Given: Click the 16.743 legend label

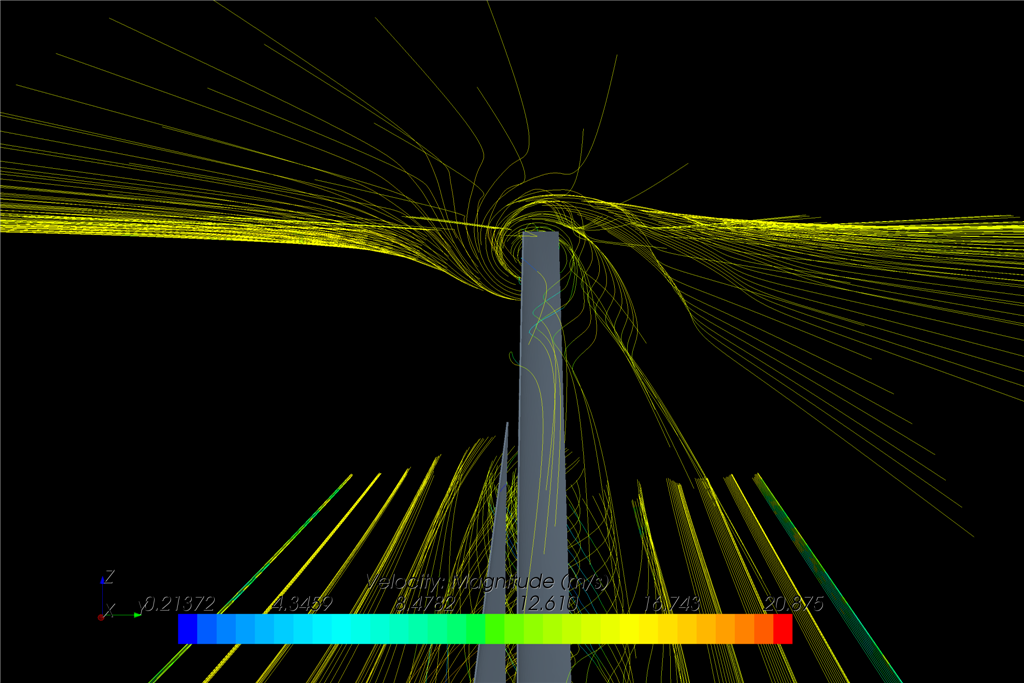Looking at the screenshot, I should 669,604.
